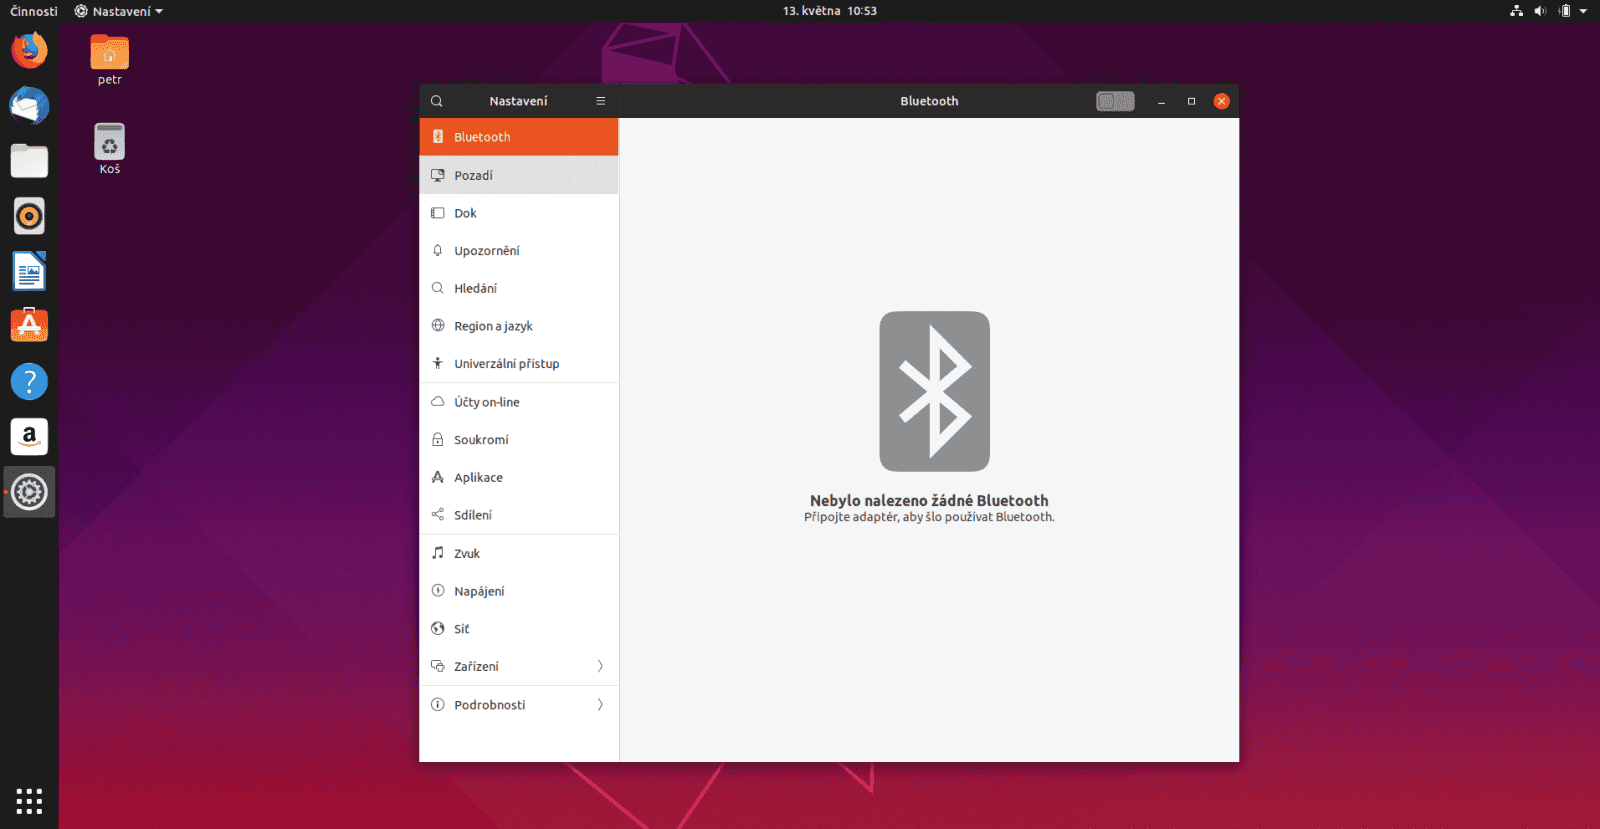Maximize the Settings window
This screenshot has width=1600, height=829.
(x=1191, y=101)
